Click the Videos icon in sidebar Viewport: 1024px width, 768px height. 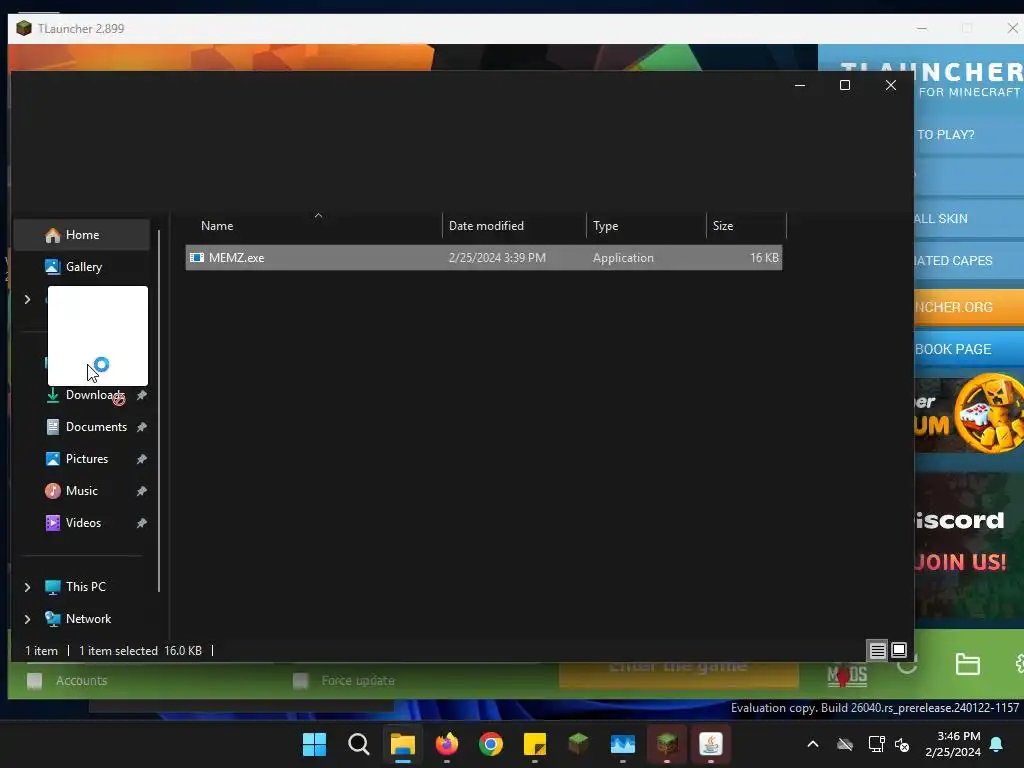click(x=52, y=523)
